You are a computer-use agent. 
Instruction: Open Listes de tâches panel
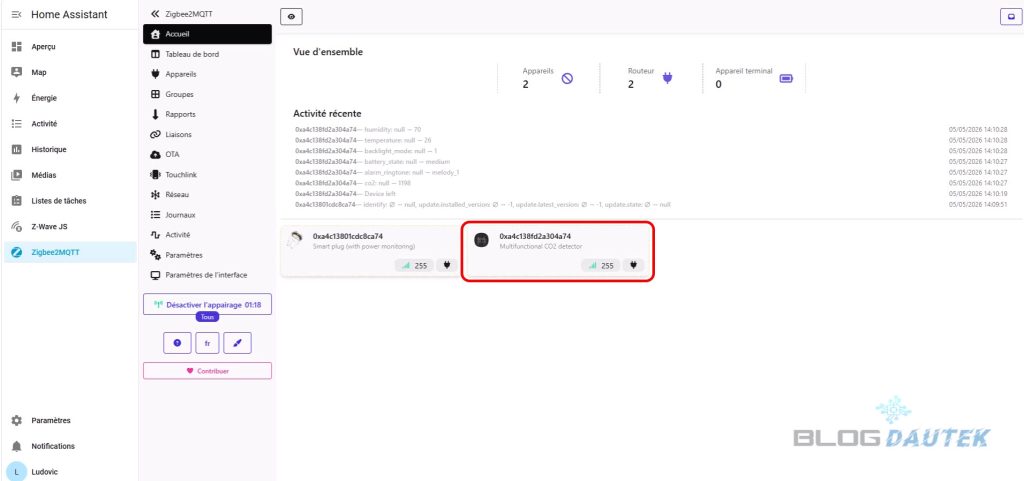(x=70, y=201)
